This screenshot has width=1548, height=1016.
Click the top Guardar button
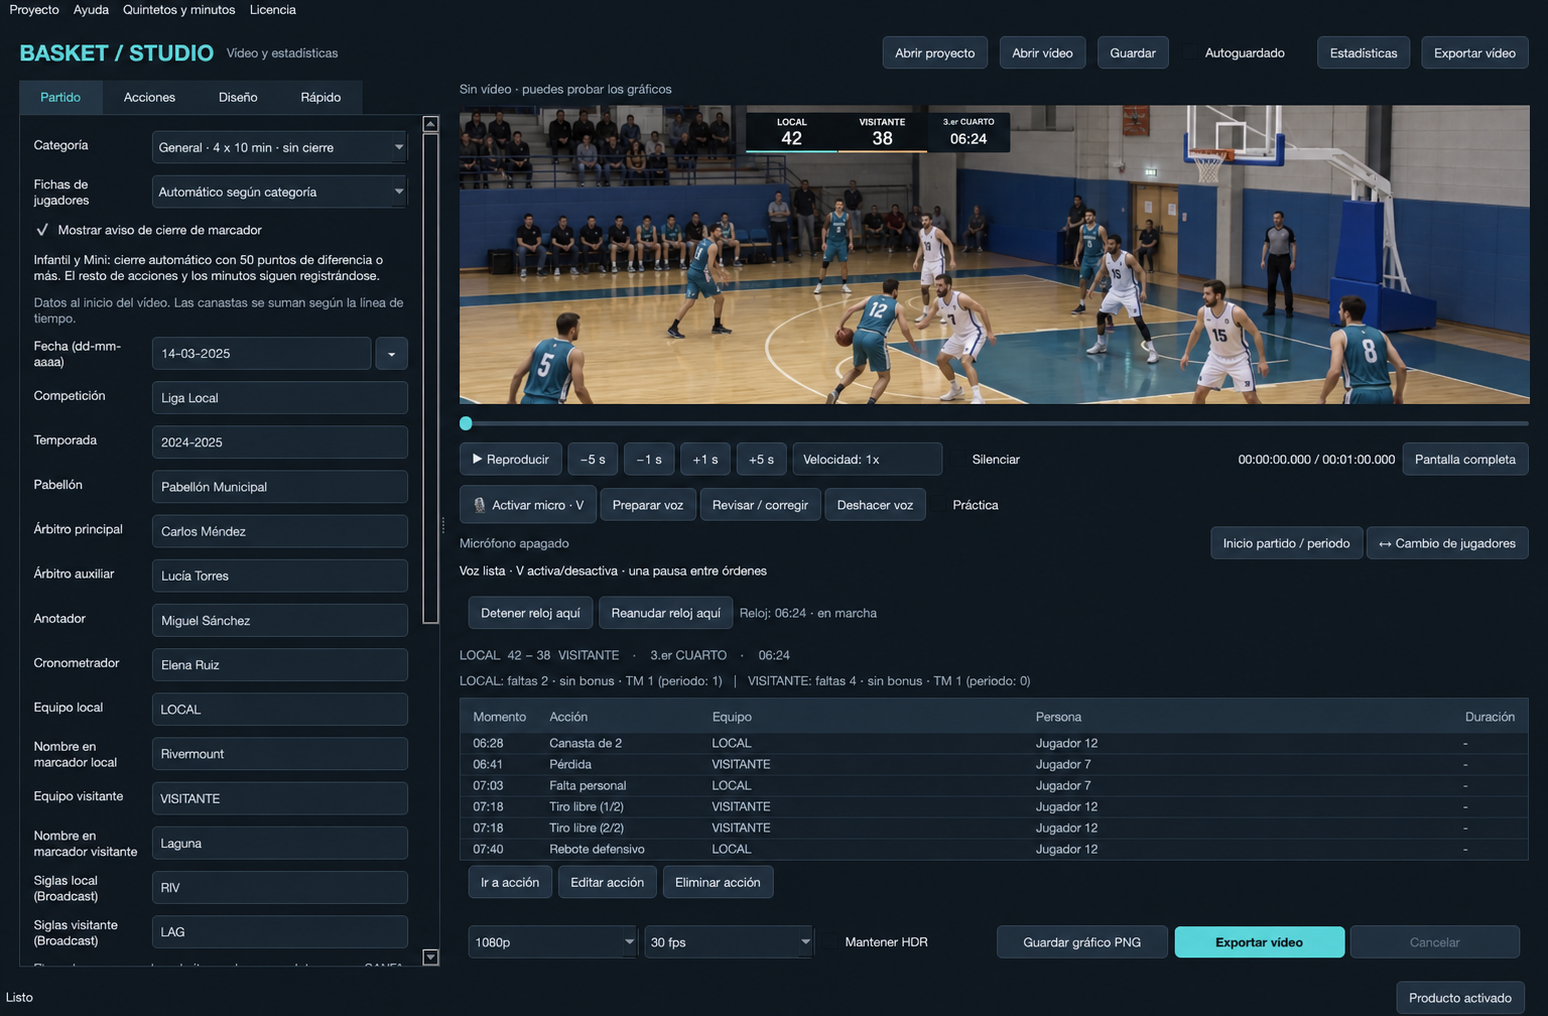point(1133,53)
